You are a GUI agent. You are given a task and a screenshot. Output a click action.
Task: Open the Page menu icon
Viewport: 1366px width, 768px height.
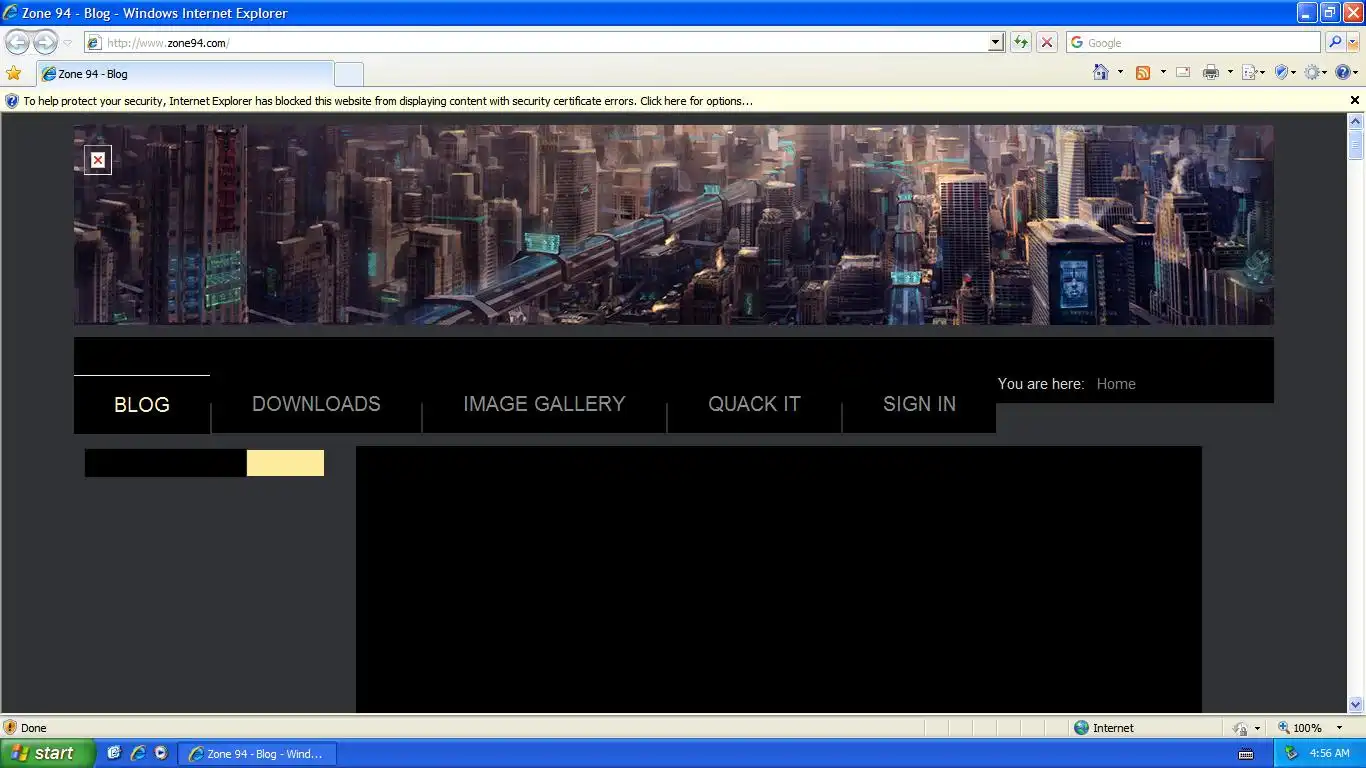[1253, 72]
